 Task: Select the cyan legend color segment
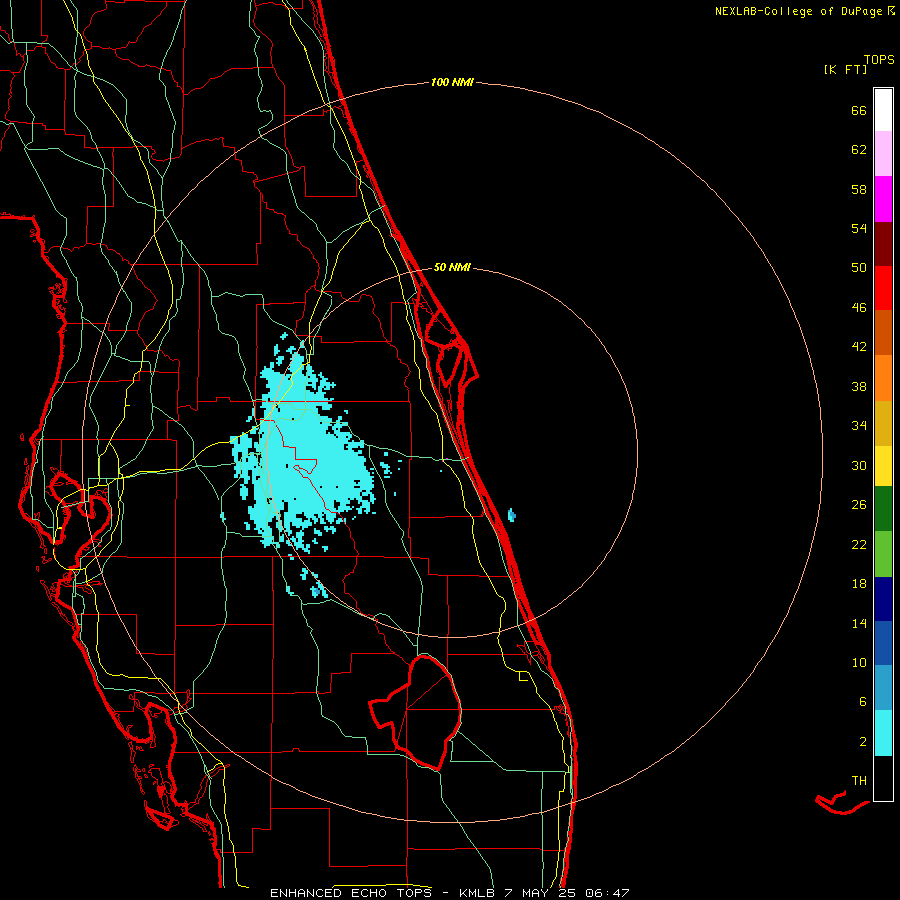click(883, 733)
